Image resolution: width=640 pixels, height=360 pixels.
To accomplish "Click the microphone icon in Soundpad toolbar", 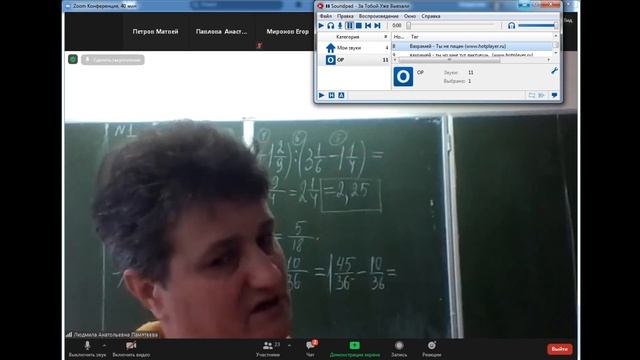I will pyautogui.click(x=340, y=25).
